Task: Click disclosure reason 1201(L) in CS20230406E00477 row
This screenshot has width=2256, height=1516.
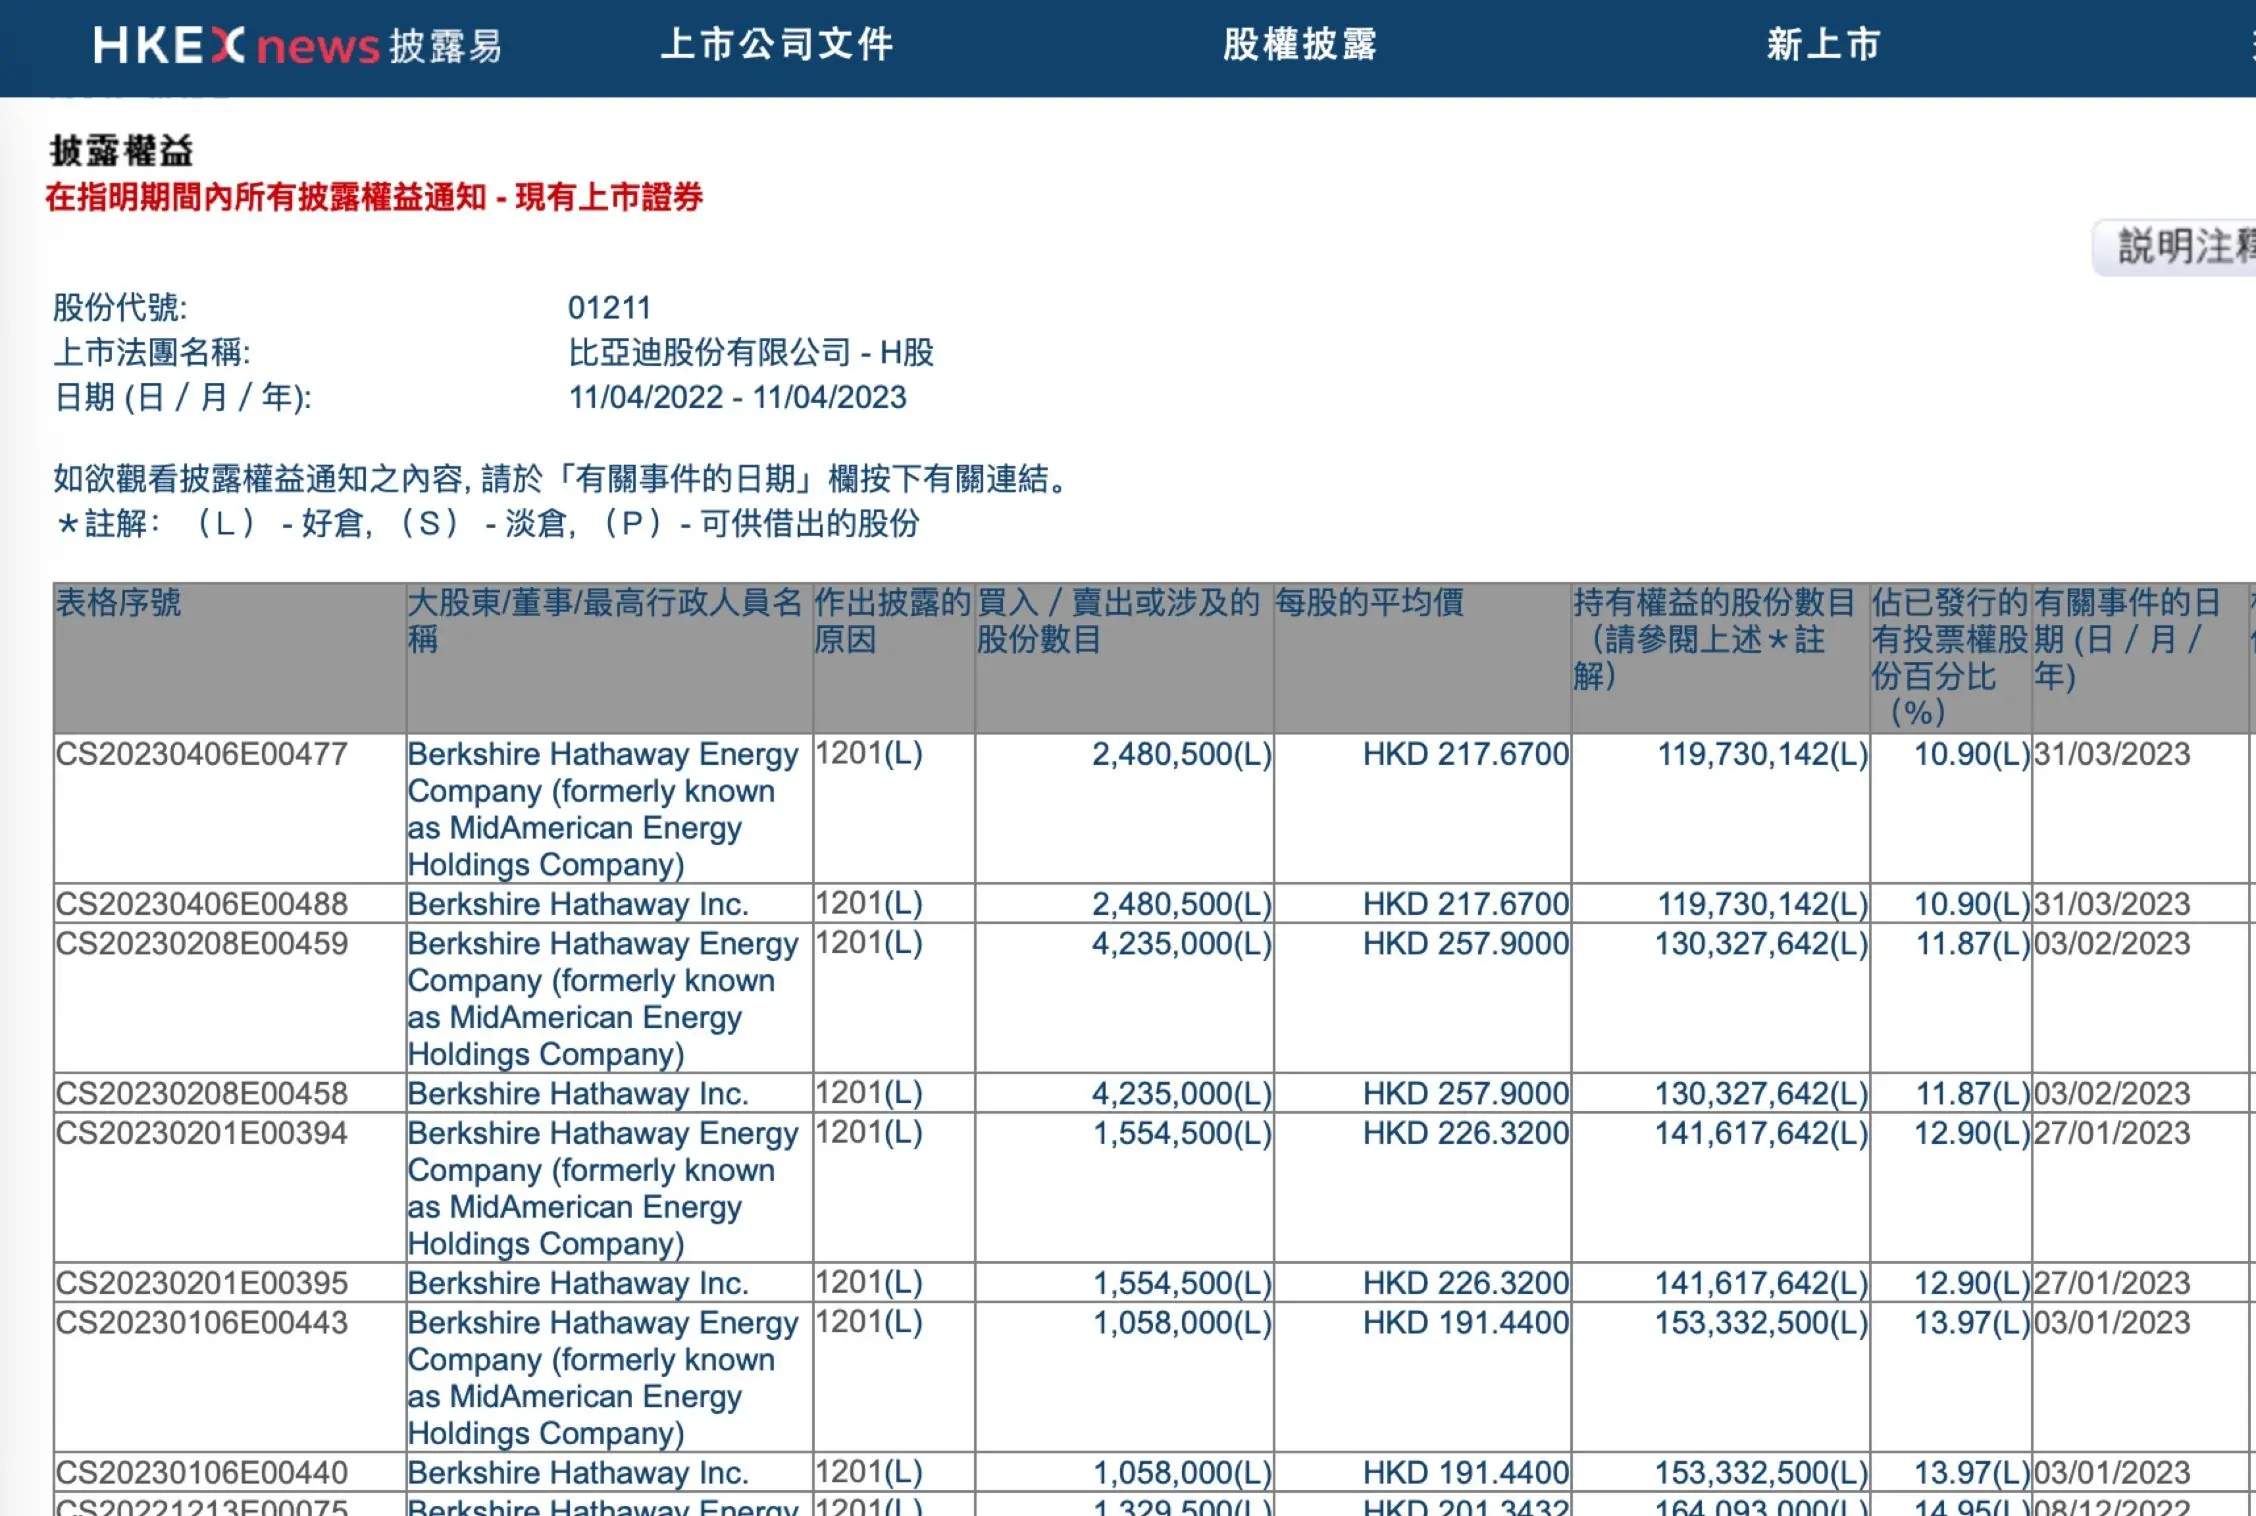Action: coord(869,753)
